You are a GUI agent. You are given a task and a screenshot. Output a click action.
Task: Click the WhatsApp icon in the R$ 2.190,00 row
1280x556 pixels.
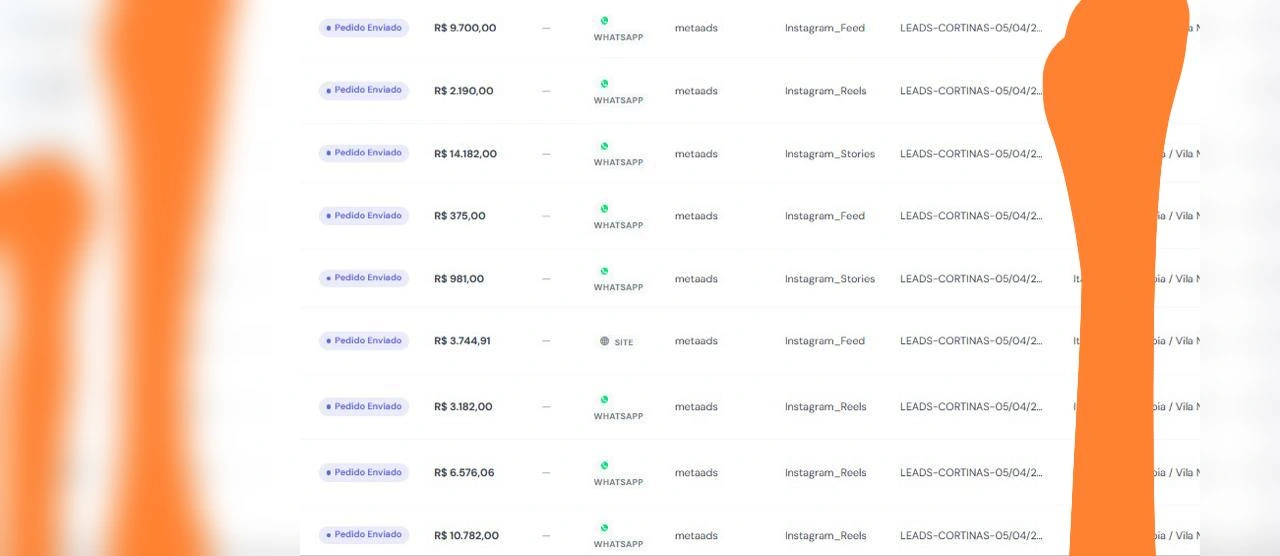coord(604,84)
